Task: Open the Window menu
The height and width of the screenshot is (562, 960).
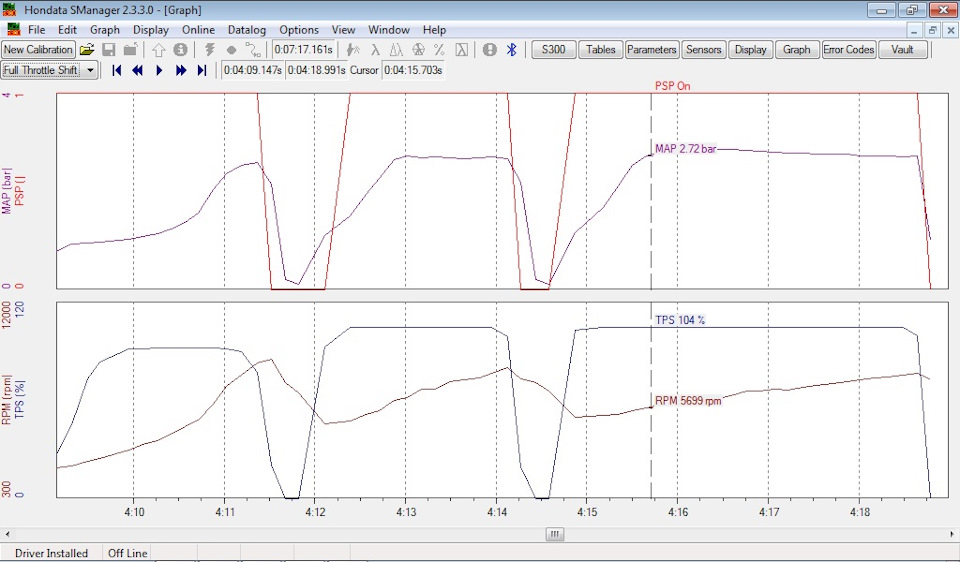Action: (x=389, y=29)
